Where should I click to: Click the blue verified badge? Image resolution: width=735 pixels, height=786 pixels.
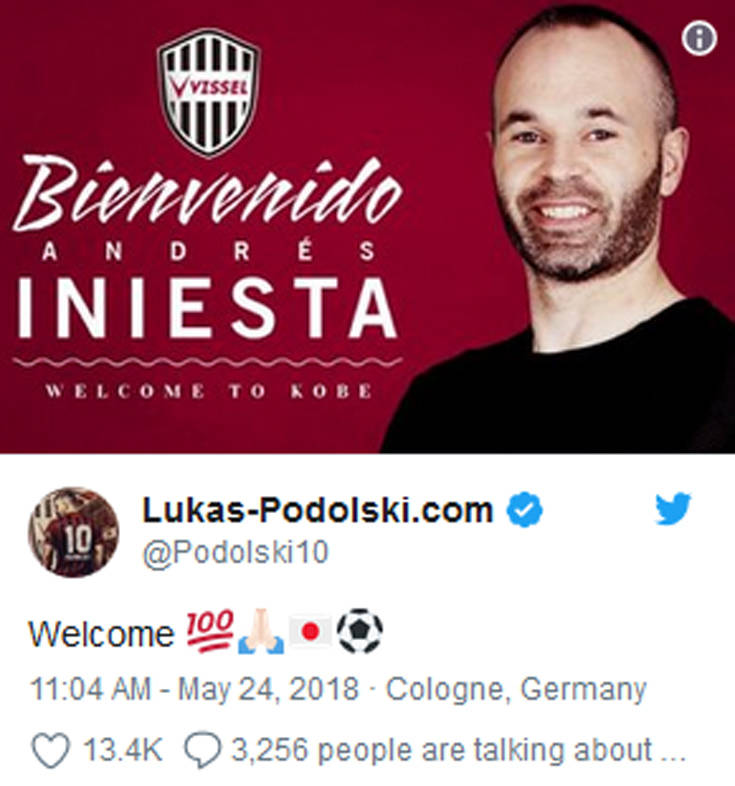[524, 509]
